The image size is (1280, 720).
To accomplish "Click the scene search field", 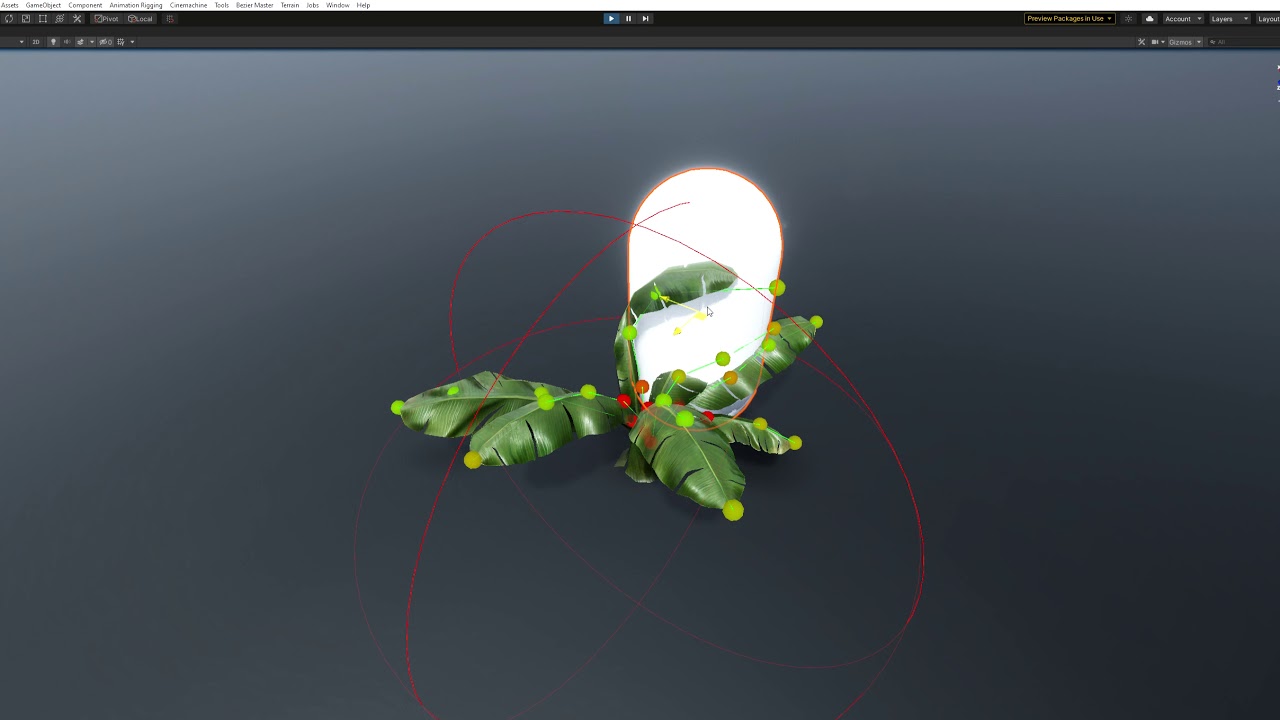I will point(1243,42).
